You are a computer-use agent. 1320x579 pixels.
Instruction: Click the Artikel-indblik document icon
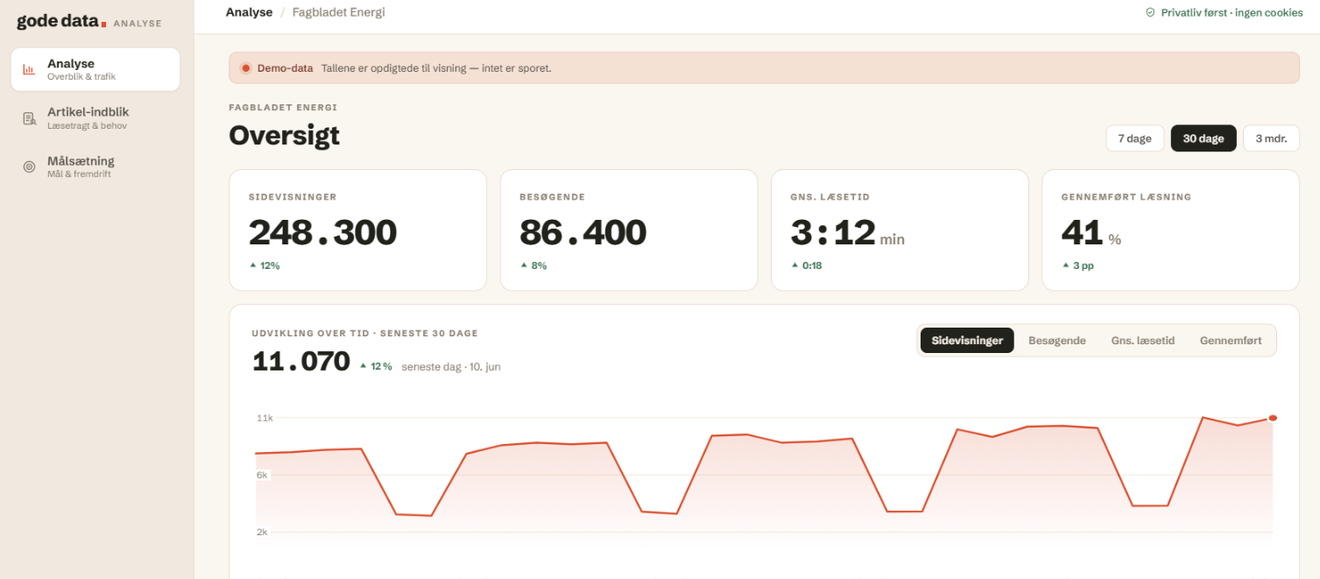[x=29, y=119]
